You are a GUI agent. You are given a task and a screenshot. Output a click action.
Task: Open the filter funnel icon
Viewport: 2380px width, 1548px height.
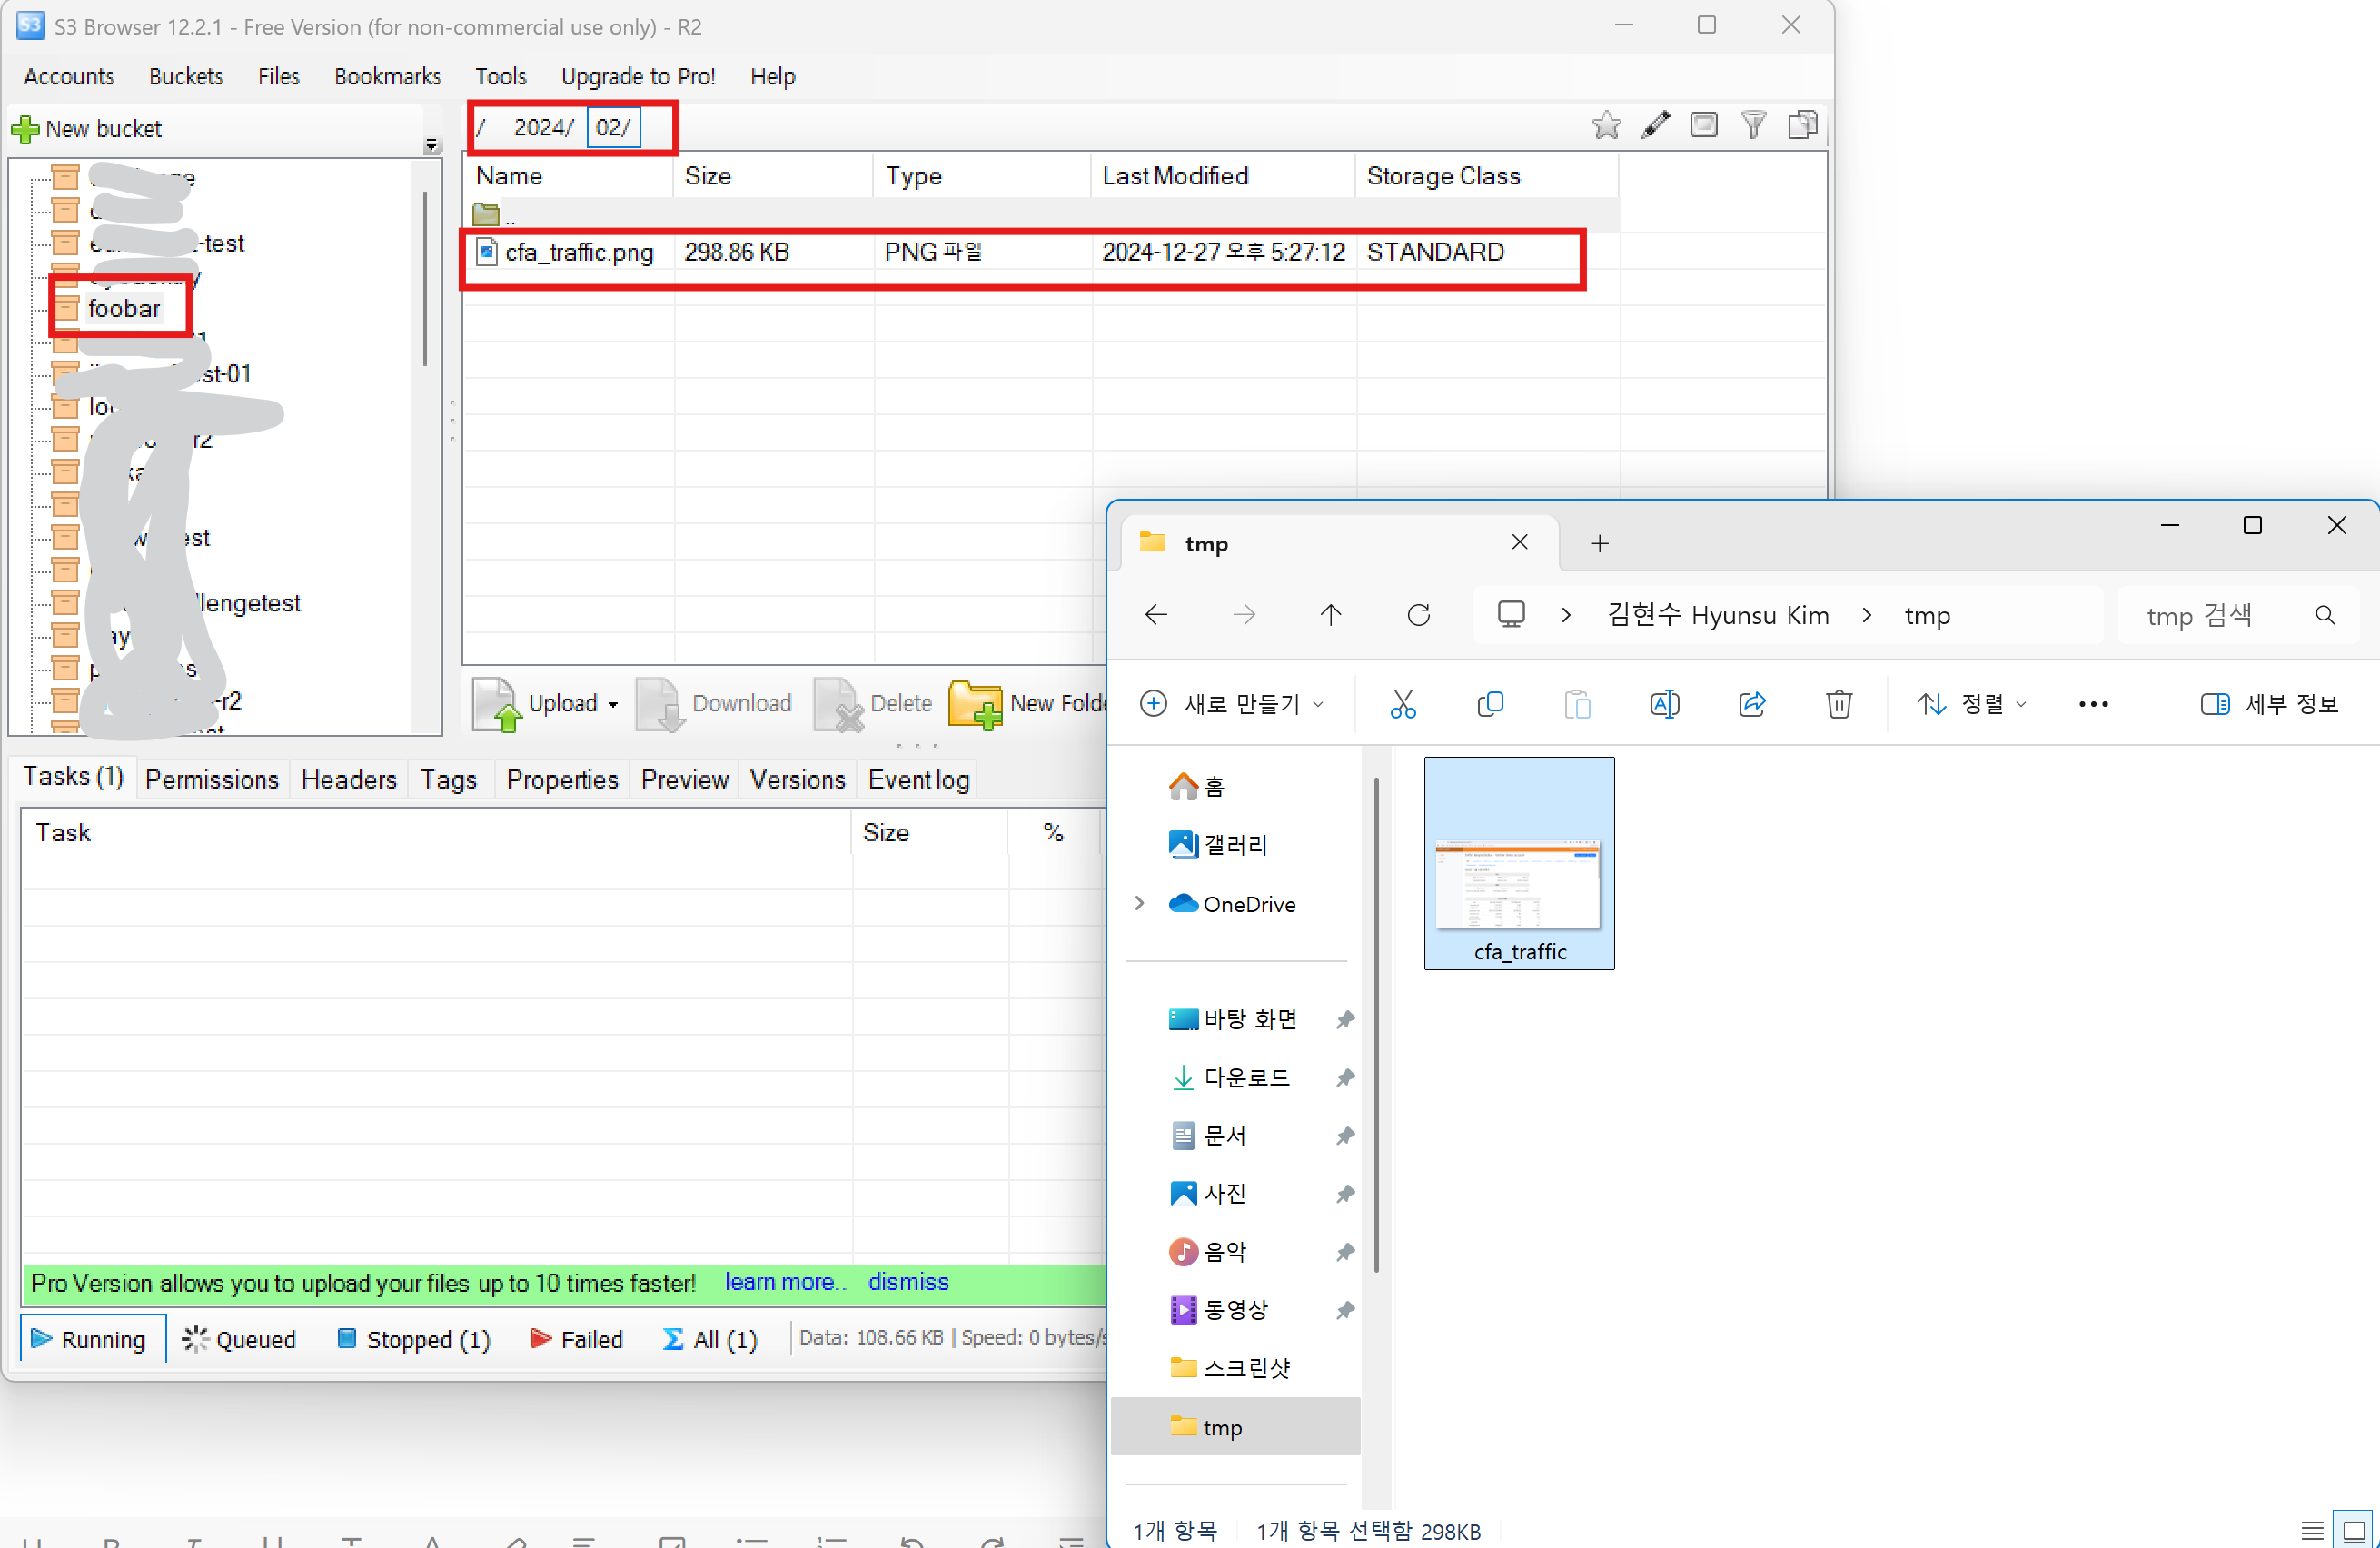(x=1753, y=126)
